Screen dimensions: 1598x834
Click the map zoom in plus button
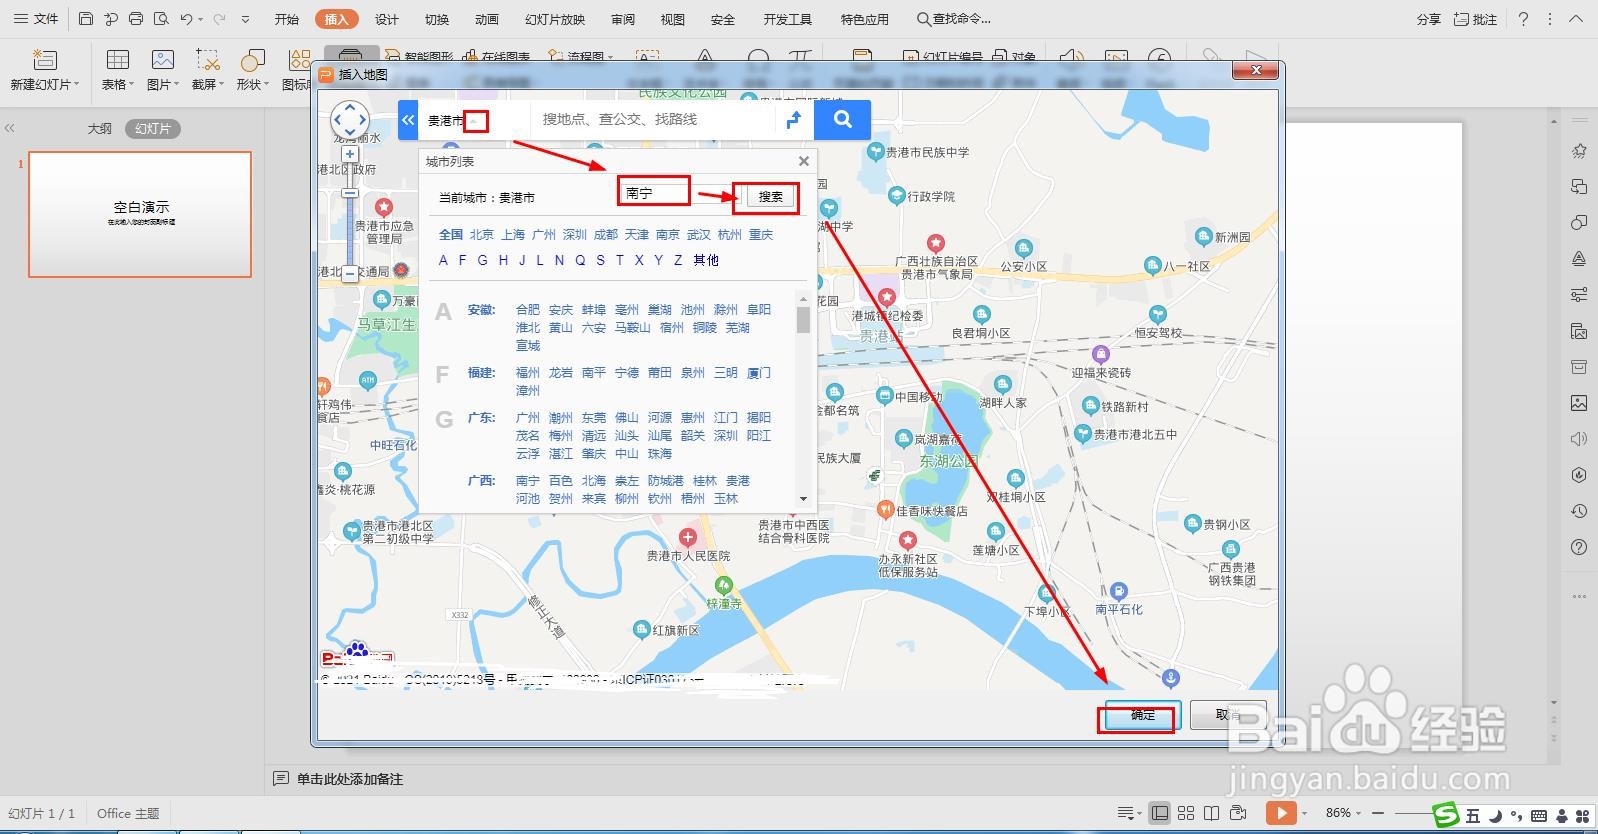coord(349,155)
